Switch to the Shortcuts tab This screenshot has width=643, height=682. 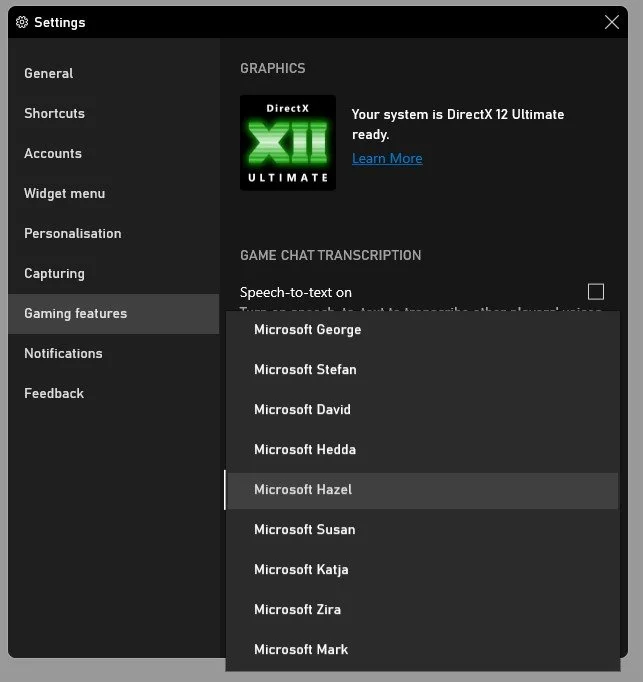coord(114,114)
